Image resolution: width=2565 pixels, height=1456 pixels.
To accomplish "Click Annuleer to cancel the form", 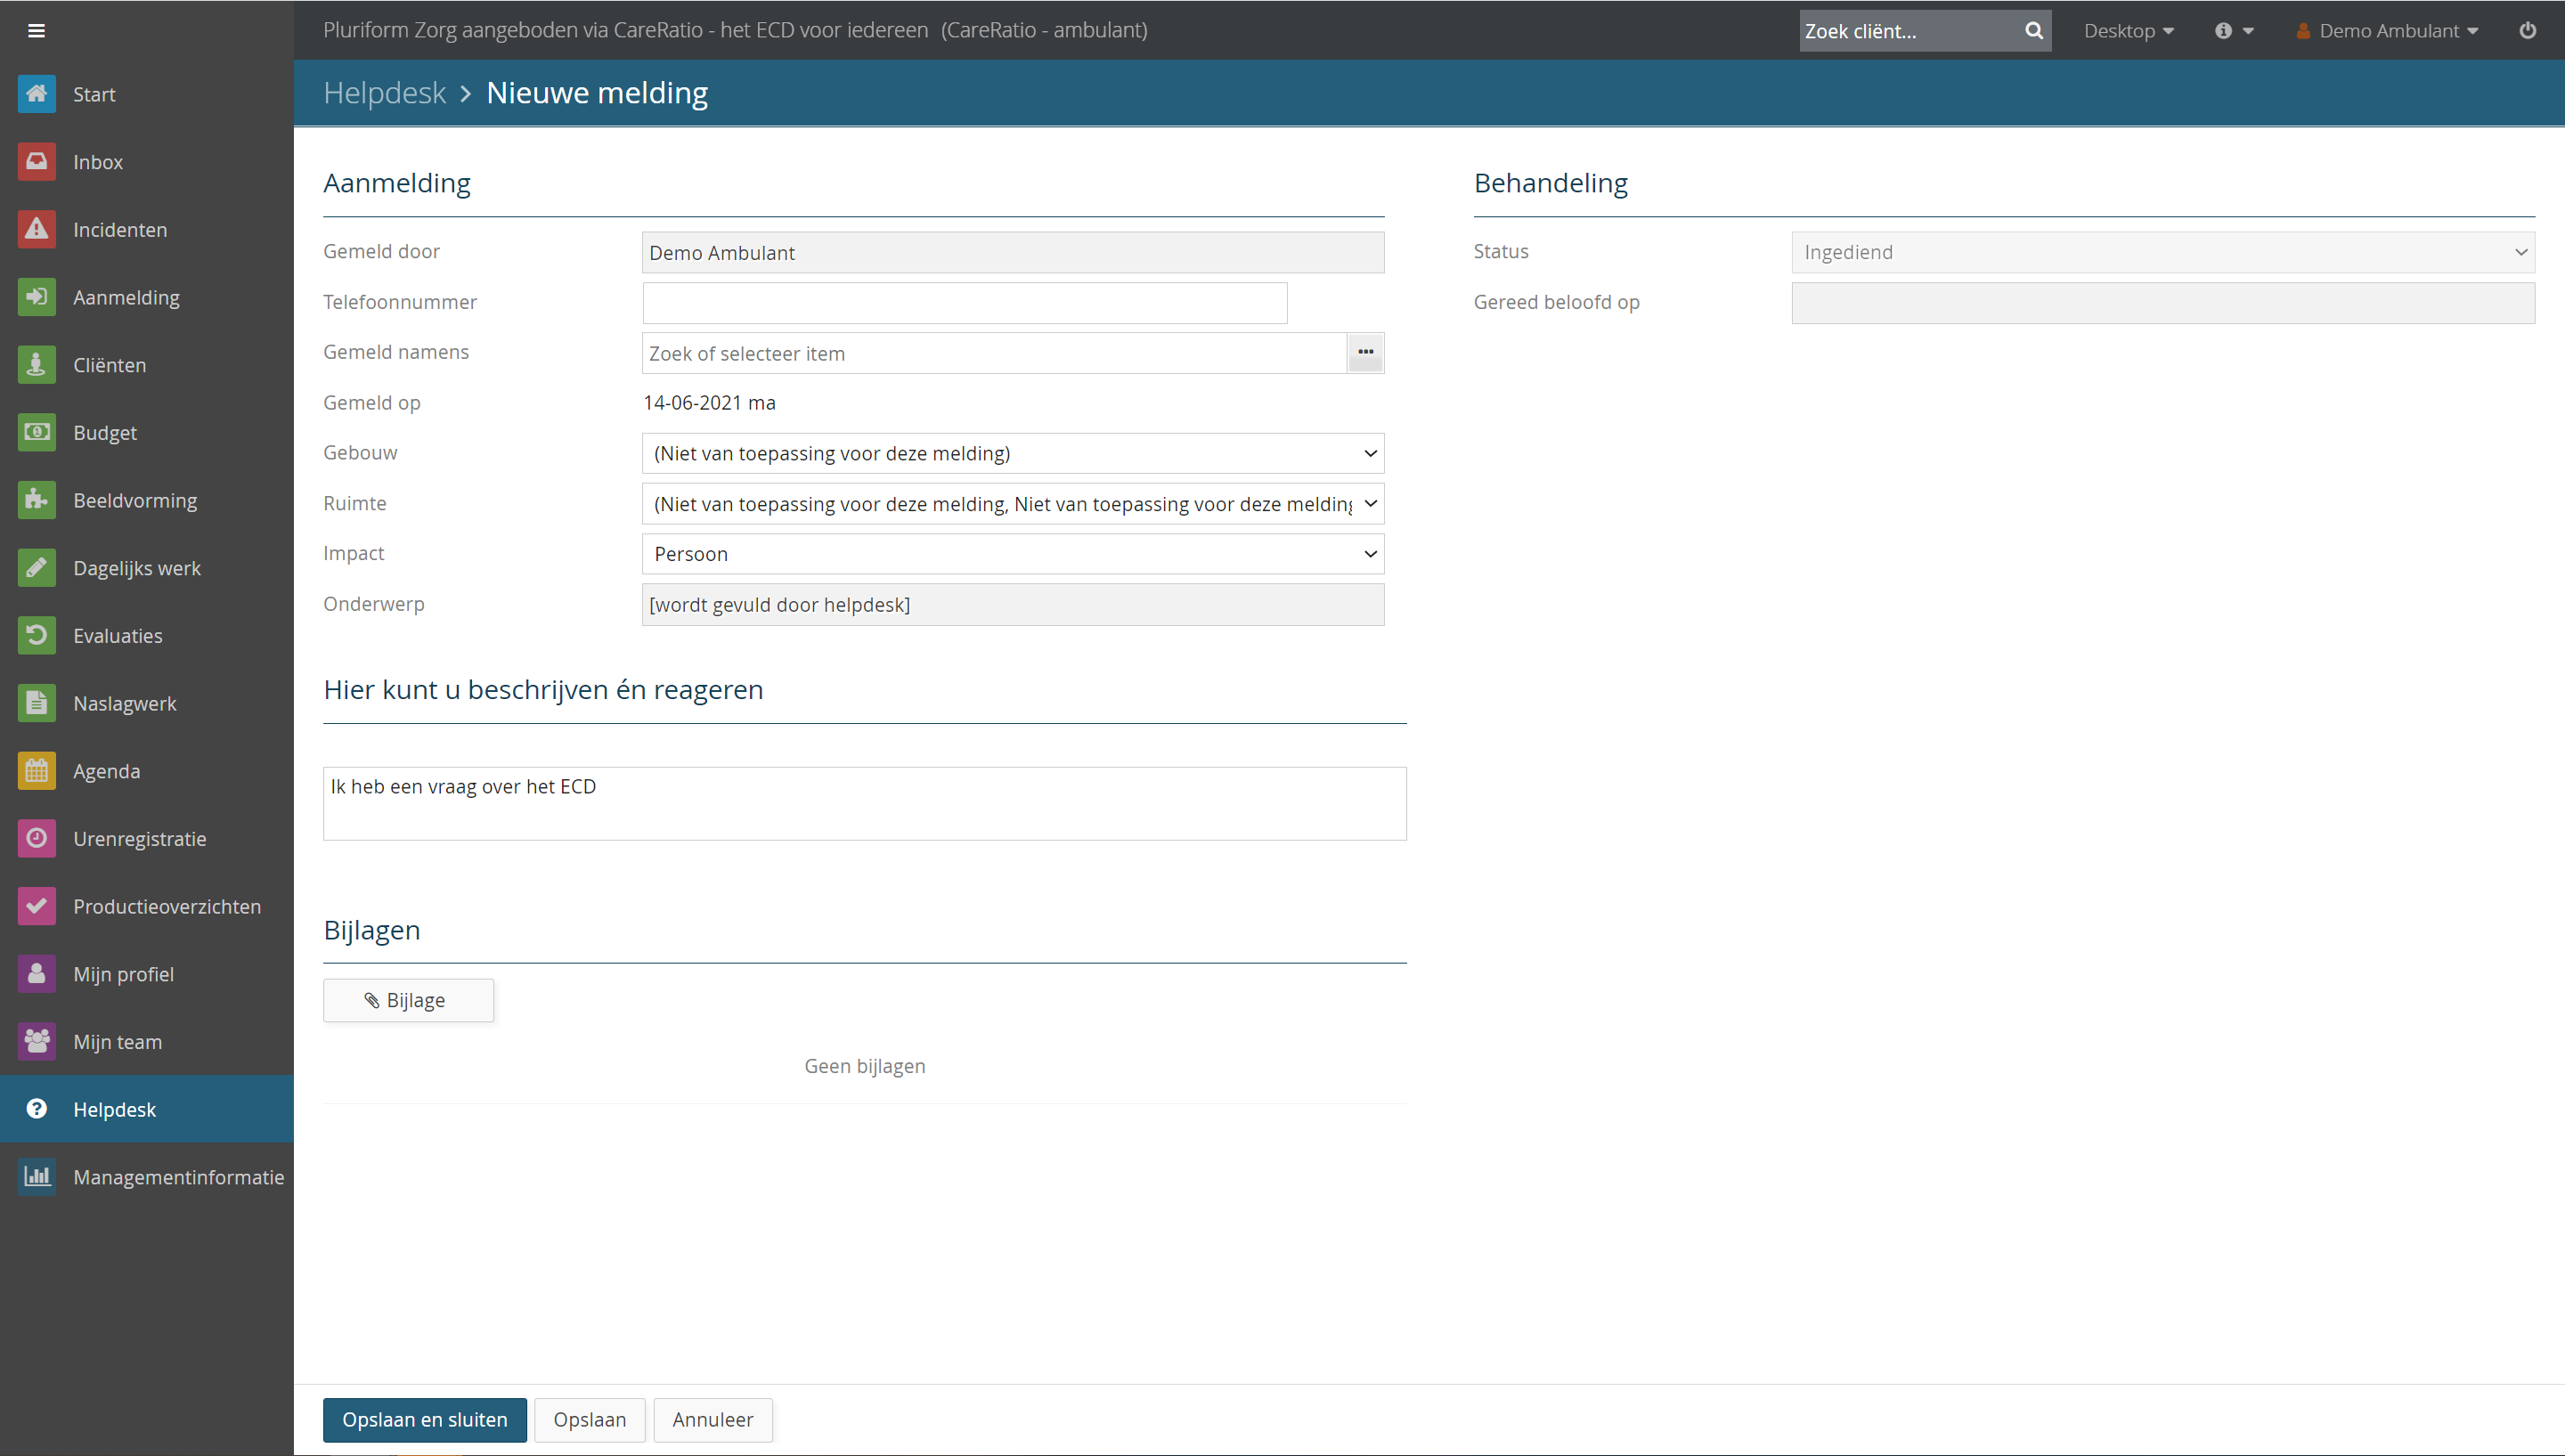I will click(713, 1419).
